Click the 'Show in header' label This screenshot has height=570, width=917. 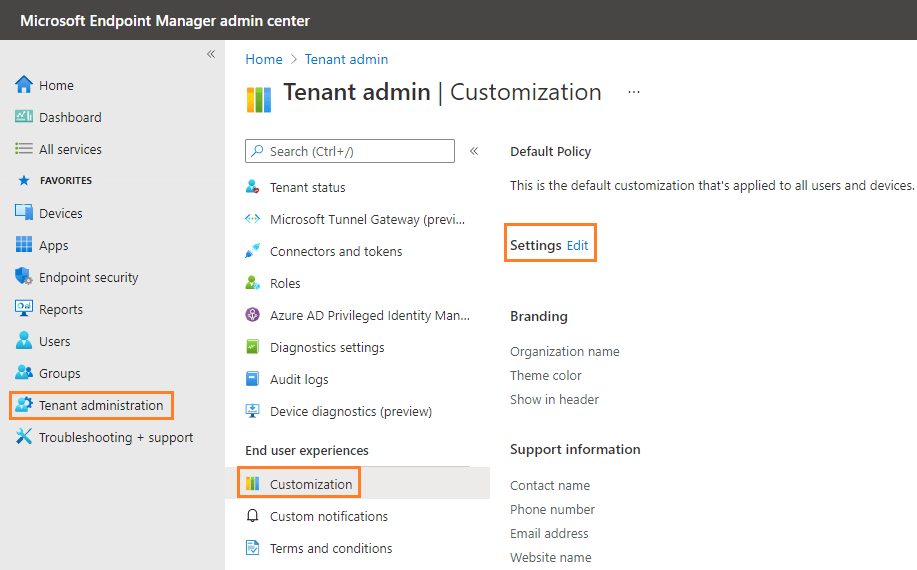click(x=554, y=399)
